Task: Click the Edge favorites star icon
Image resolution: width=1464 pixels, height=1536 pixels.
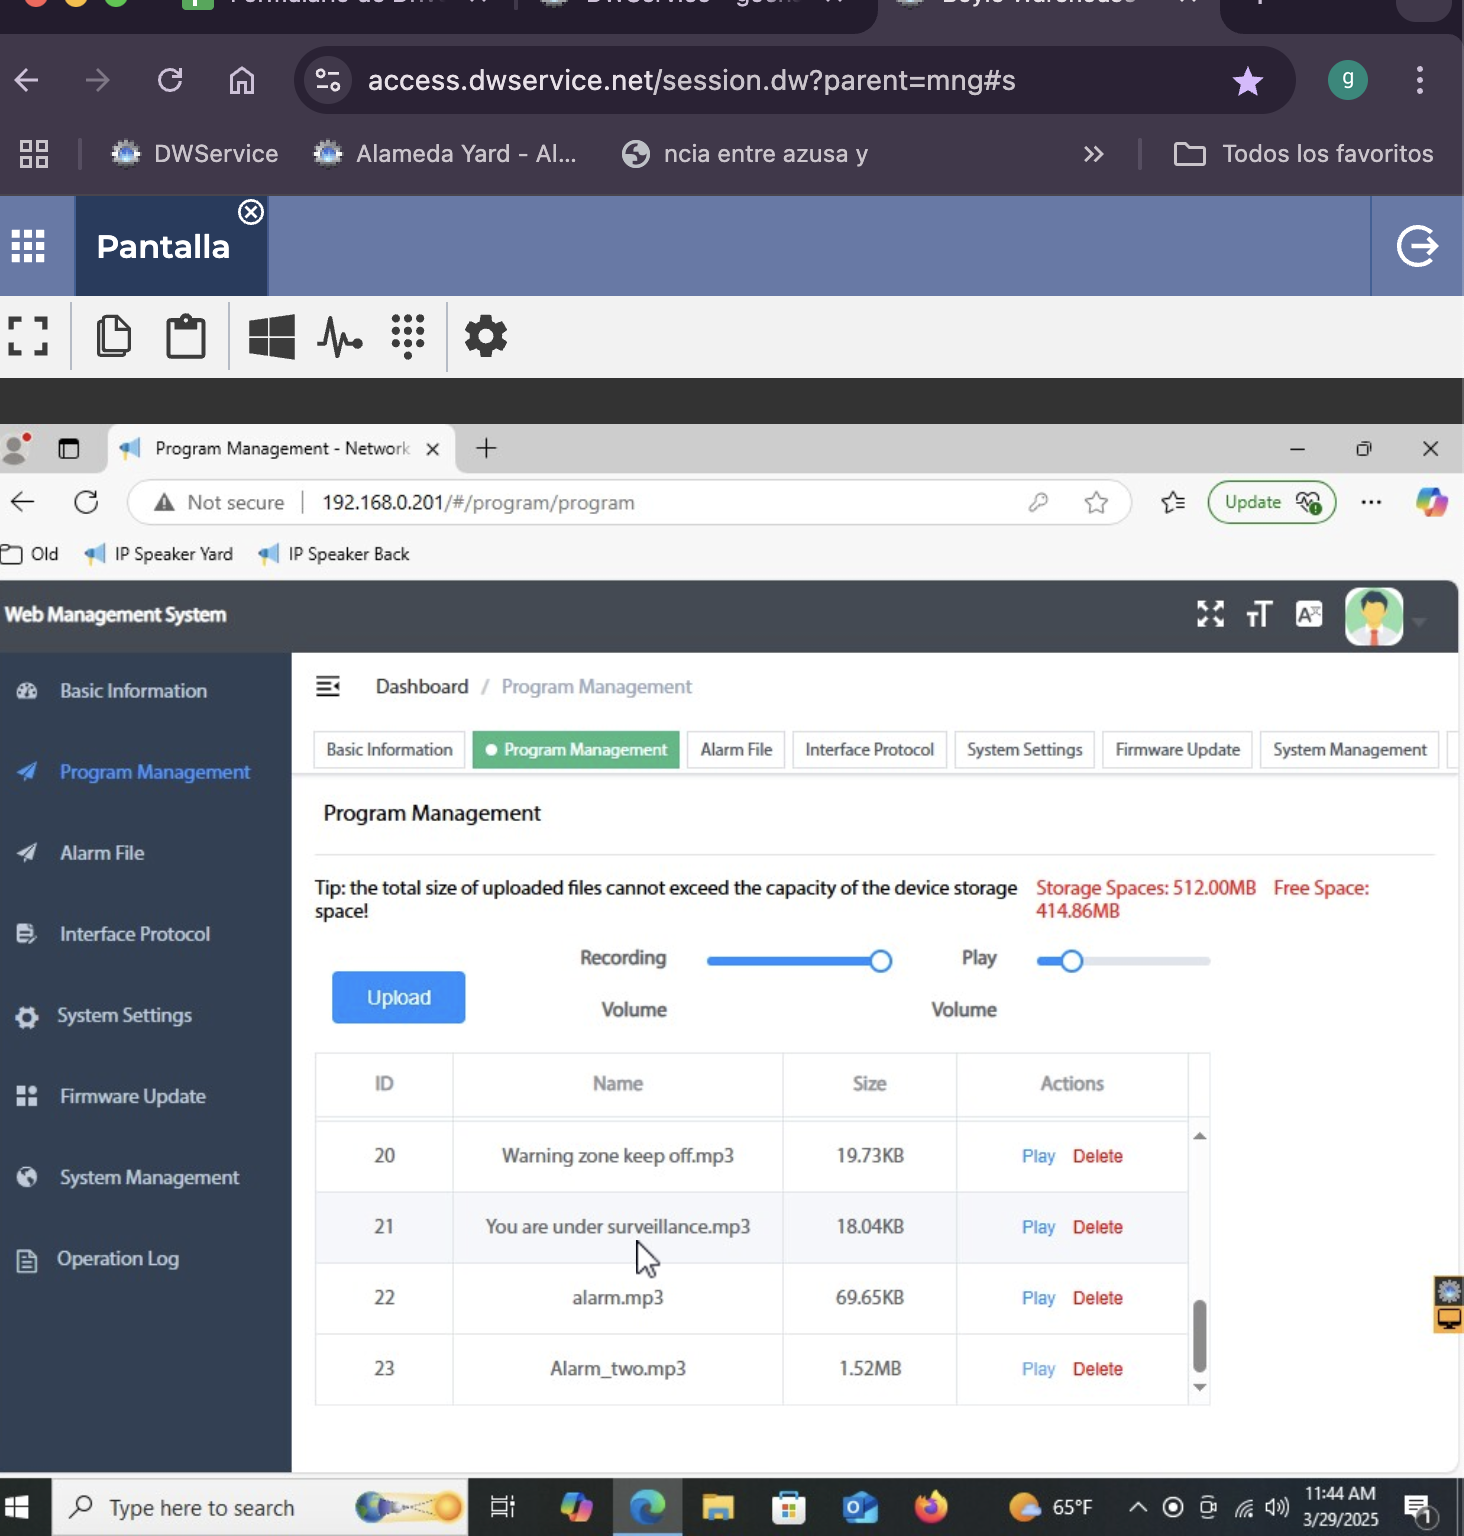Action: pyautogui.click(x=1096, y=502)
